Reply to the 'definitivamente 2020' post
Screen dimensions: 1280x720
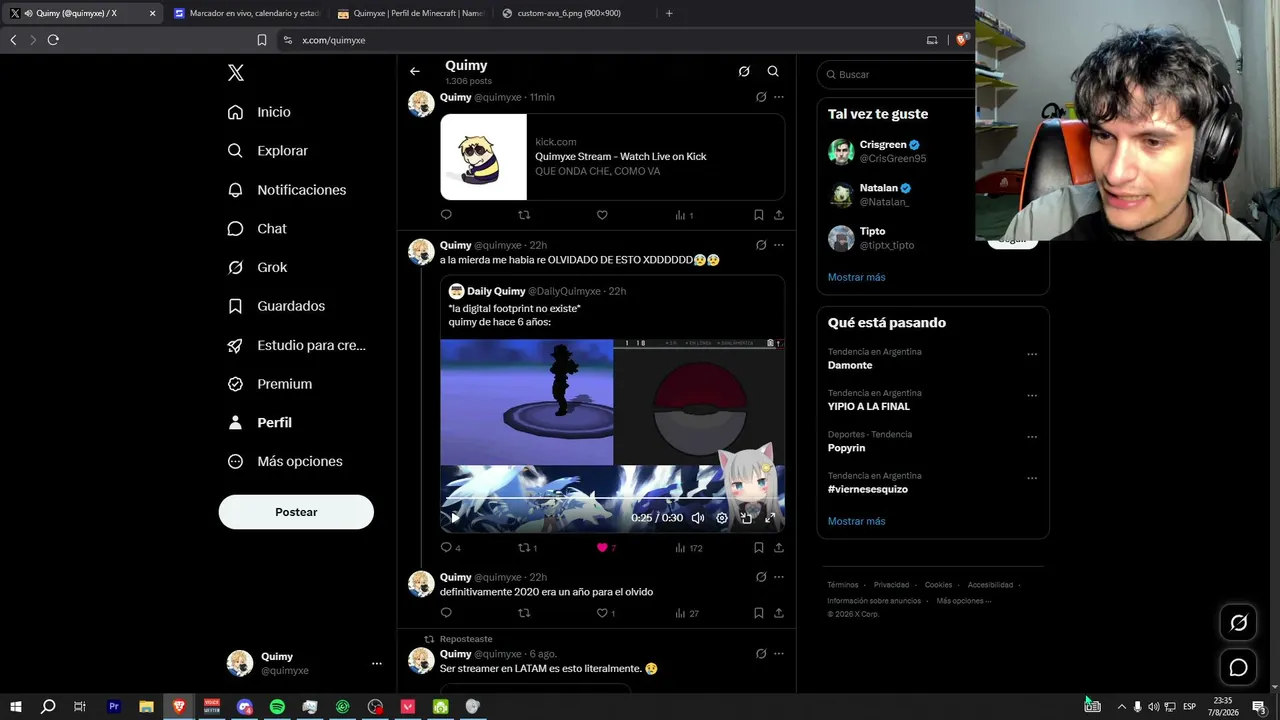point(446,613)
